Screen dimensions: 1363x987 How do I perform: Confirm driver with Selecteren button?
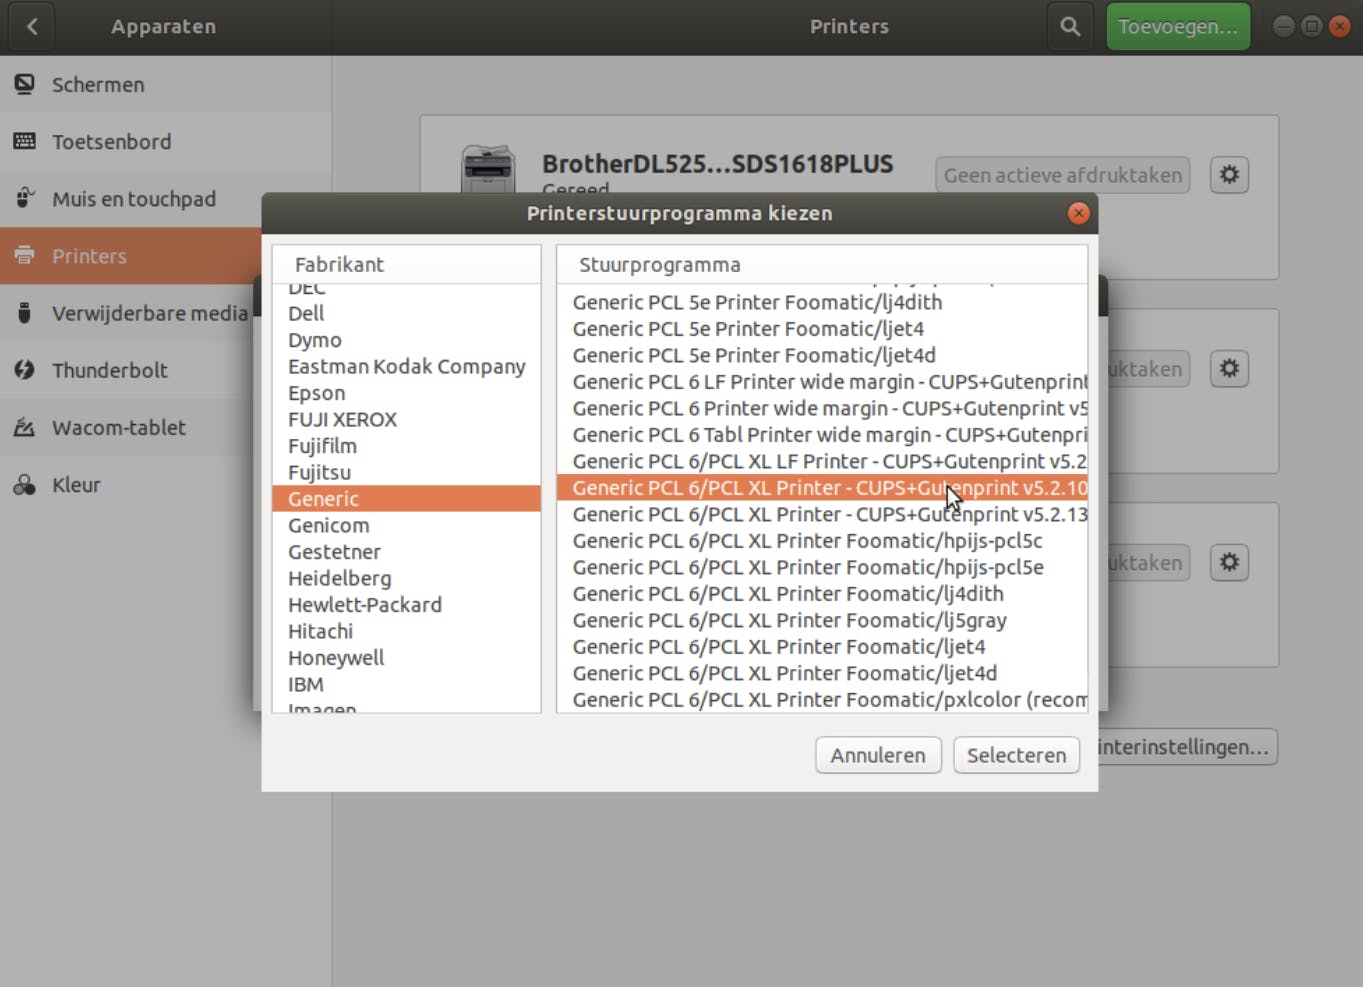[1017, 755]
